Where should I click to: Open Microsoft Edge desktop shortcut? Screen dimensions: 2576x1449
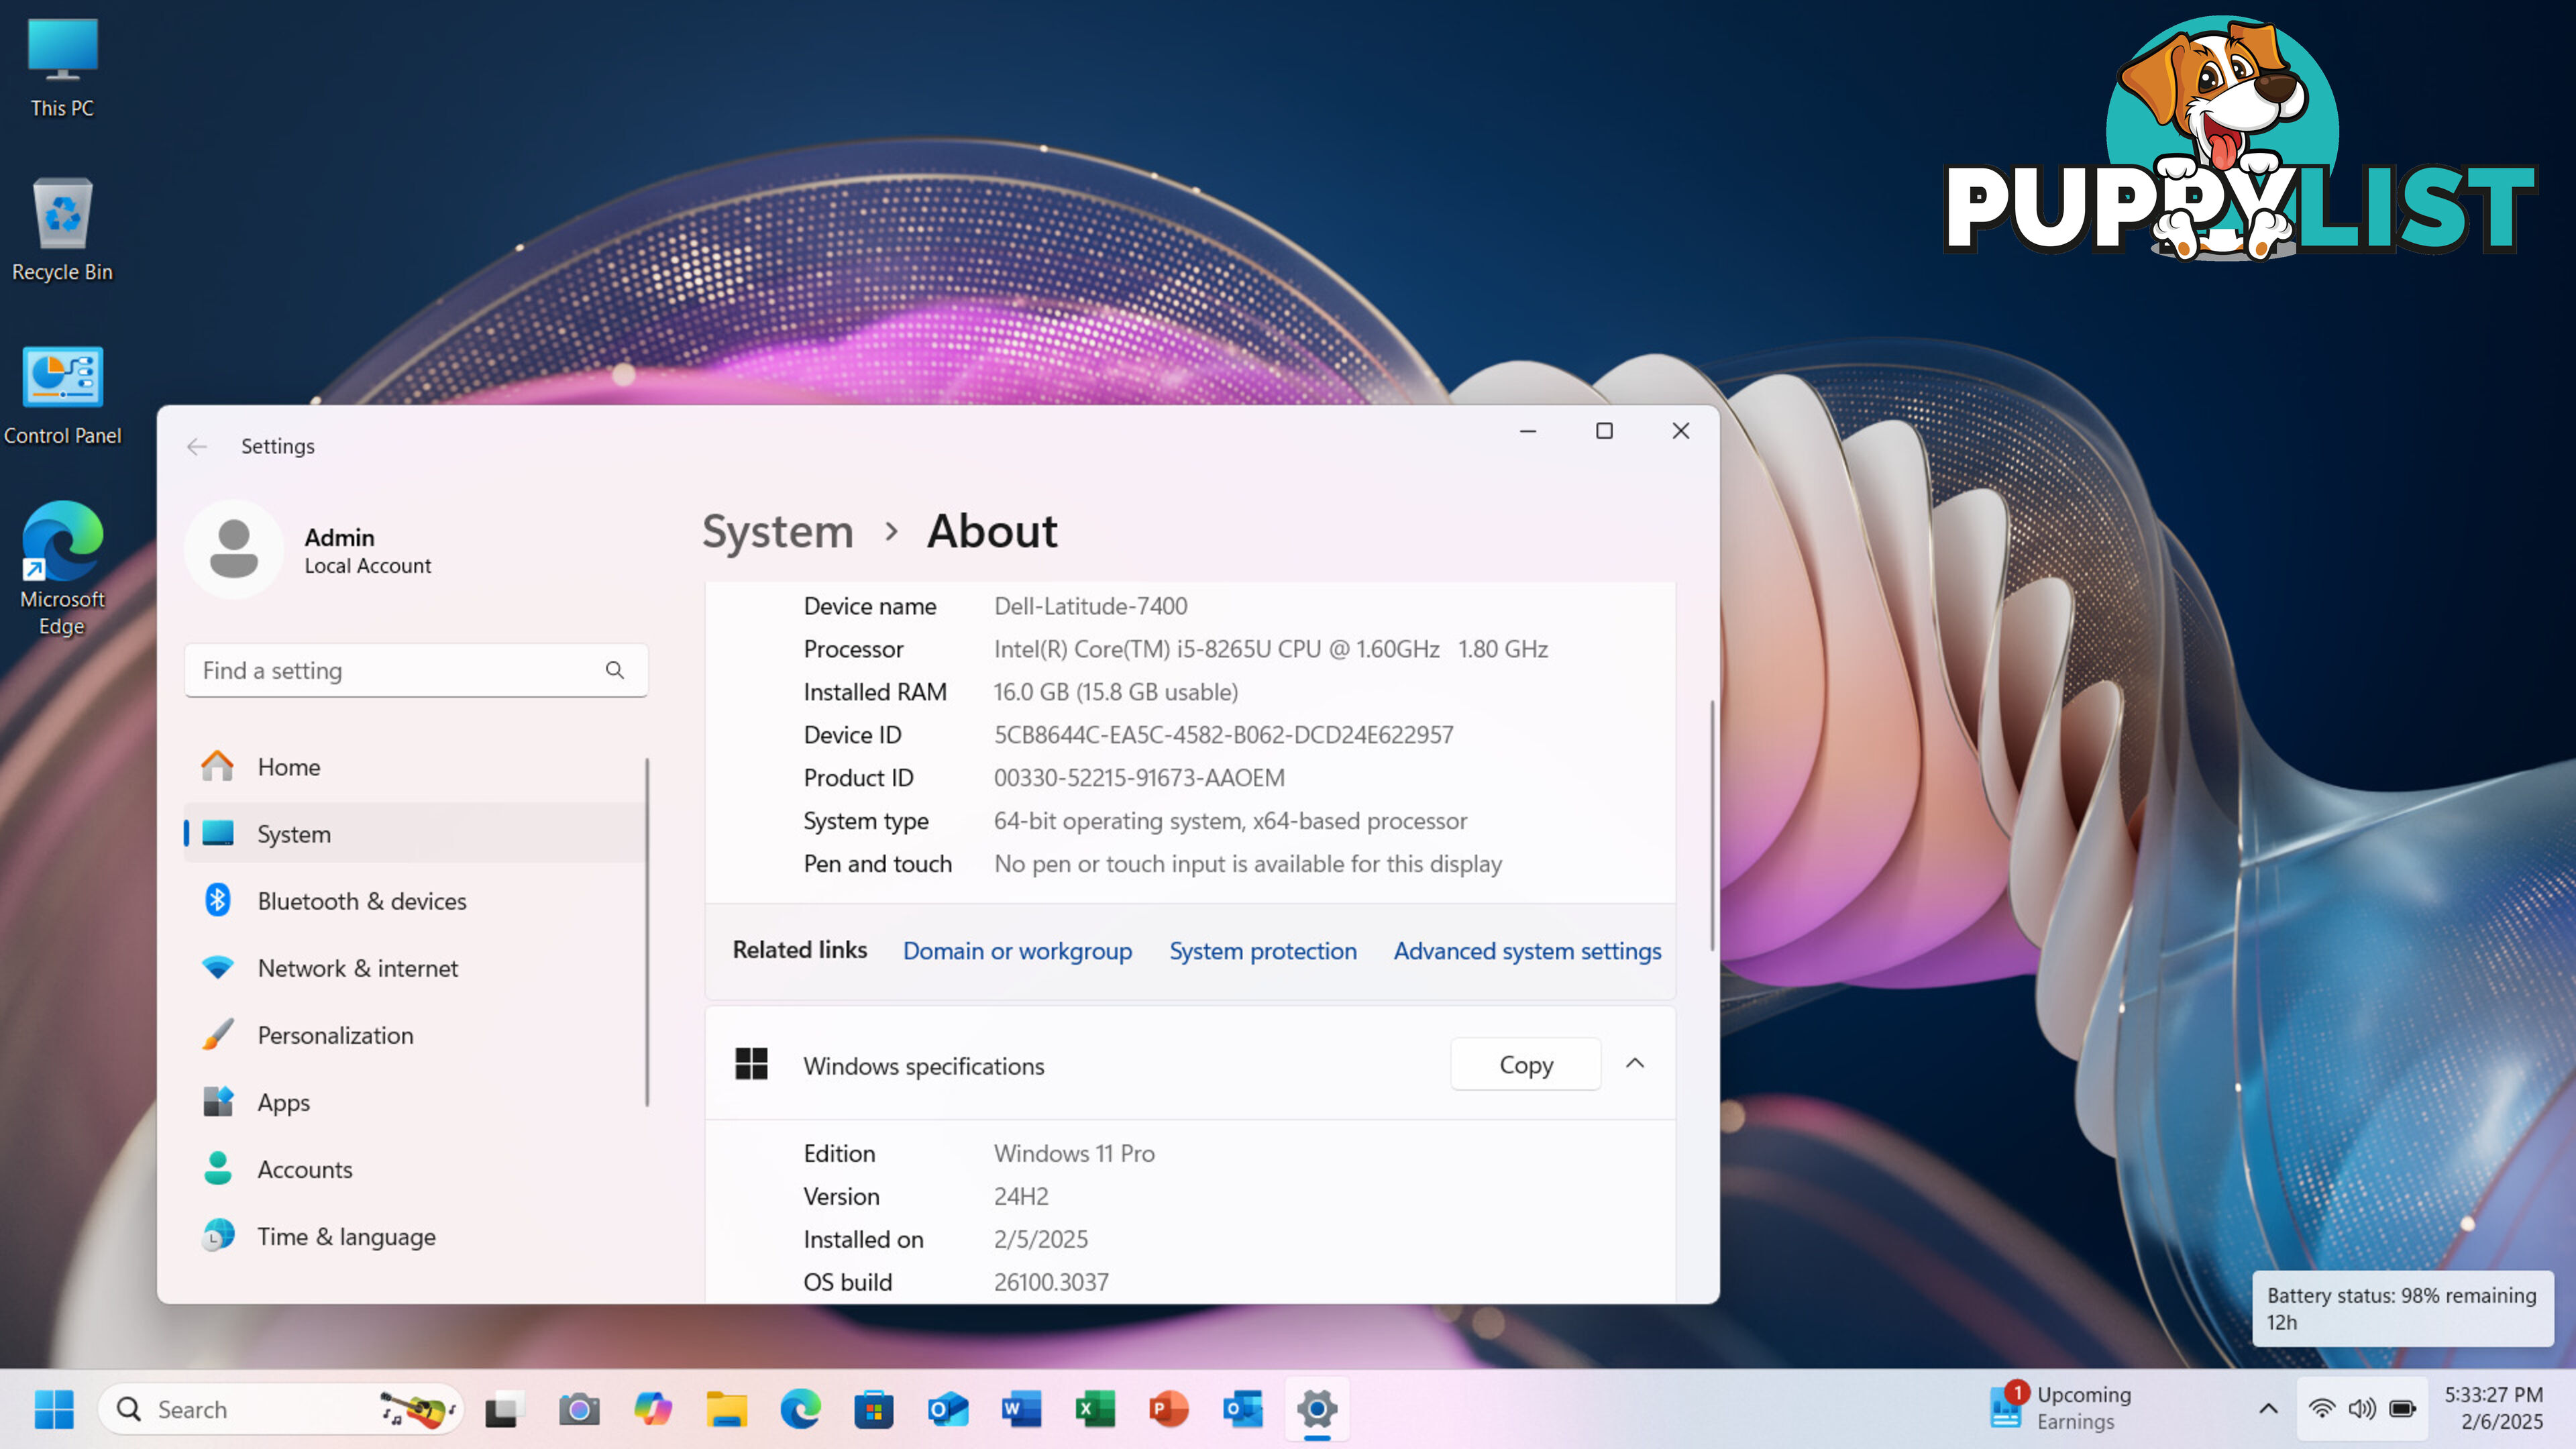62,568
